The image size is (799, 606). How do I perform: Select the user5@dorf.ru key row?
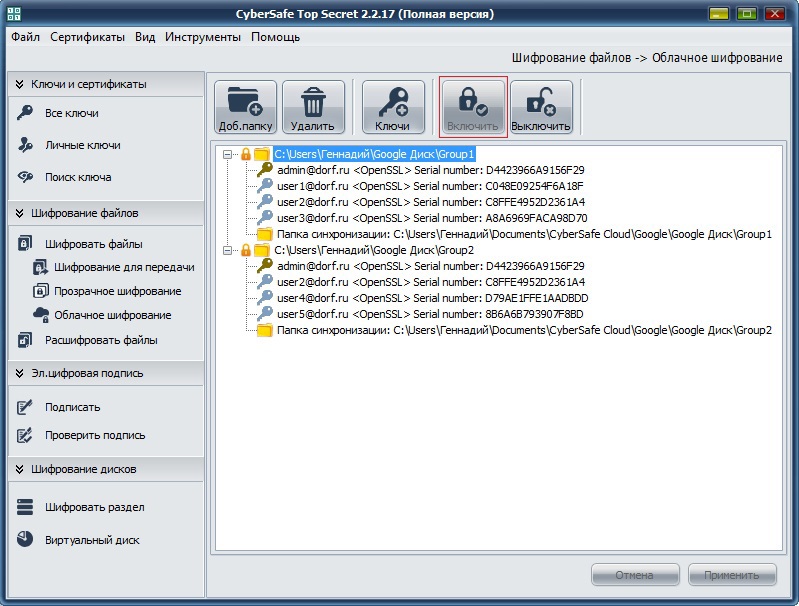click(430, 314)
